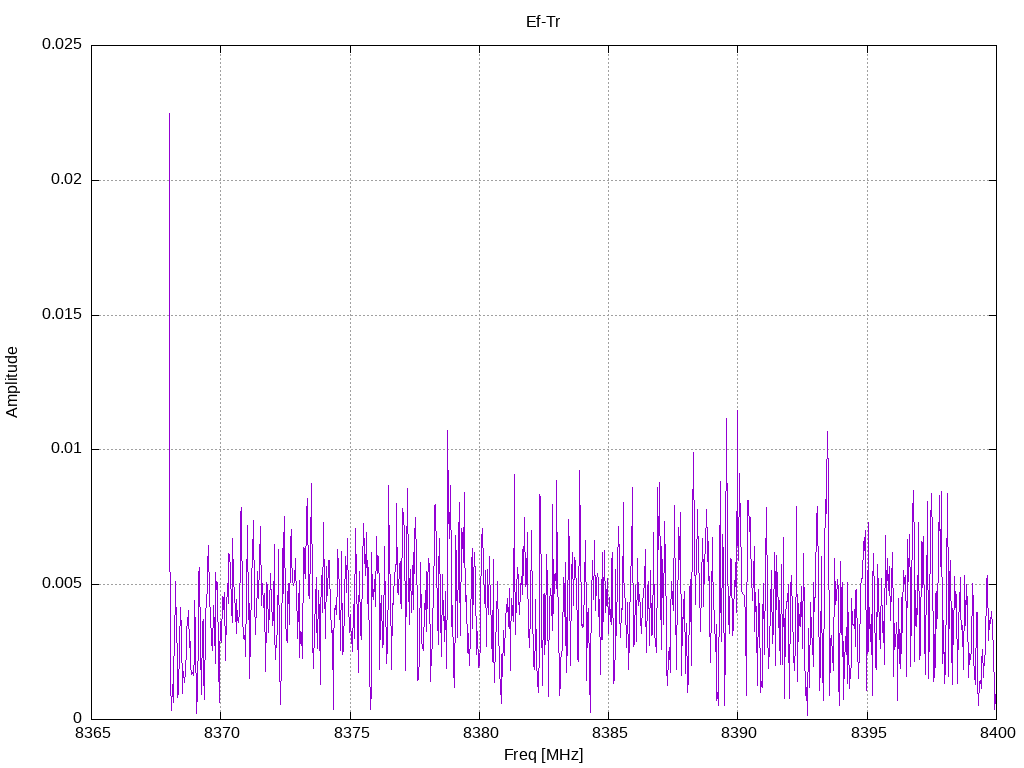Click the 8395 x-axis tick label

(868, 733)
